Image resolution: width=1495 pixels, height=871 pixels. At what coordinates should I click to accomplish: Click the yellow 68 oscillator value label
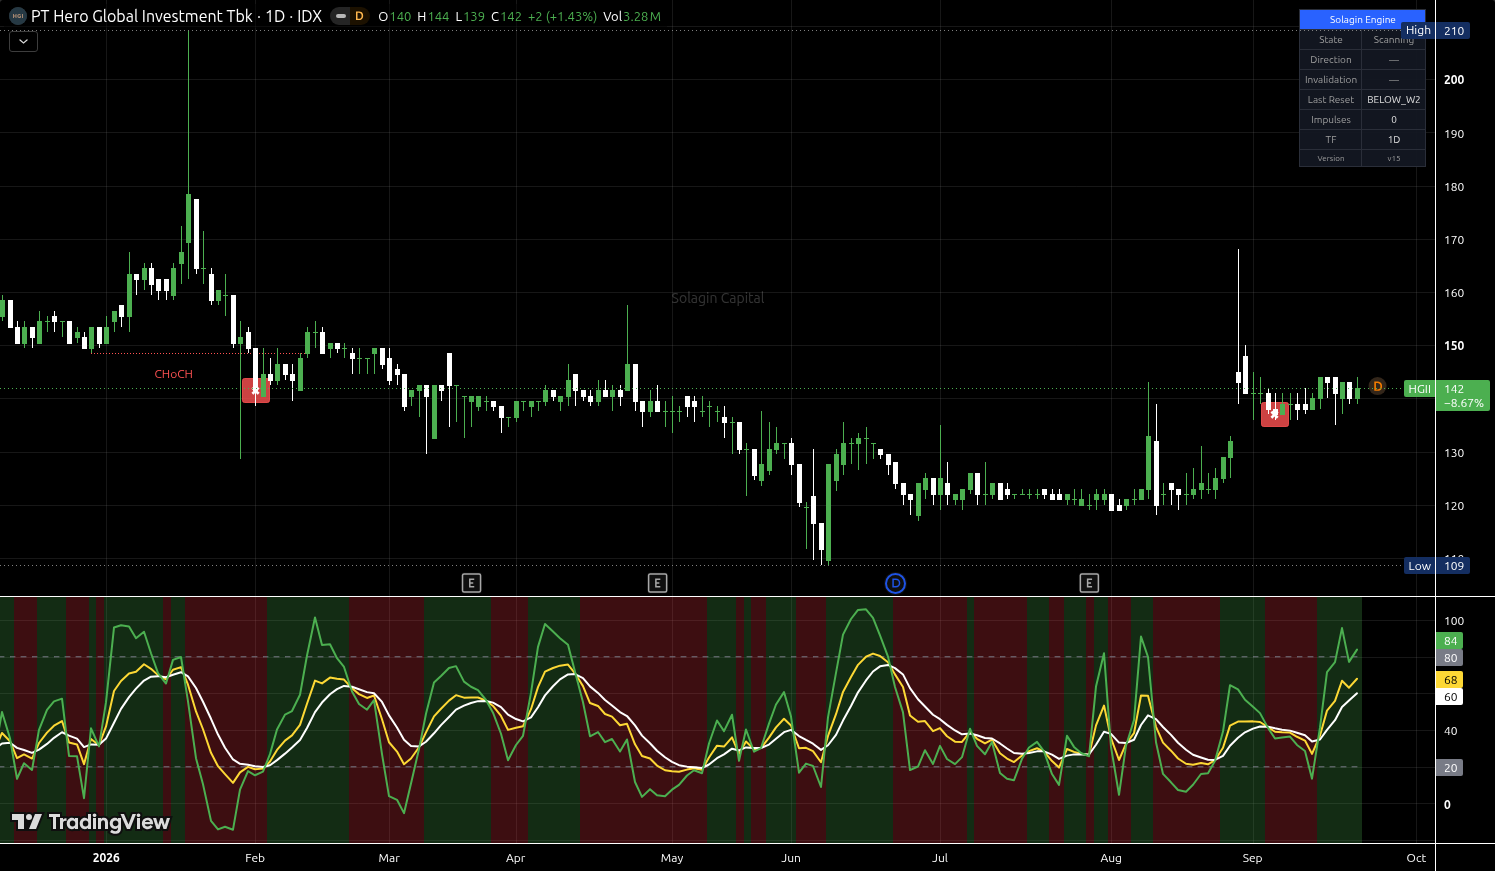1450,680
